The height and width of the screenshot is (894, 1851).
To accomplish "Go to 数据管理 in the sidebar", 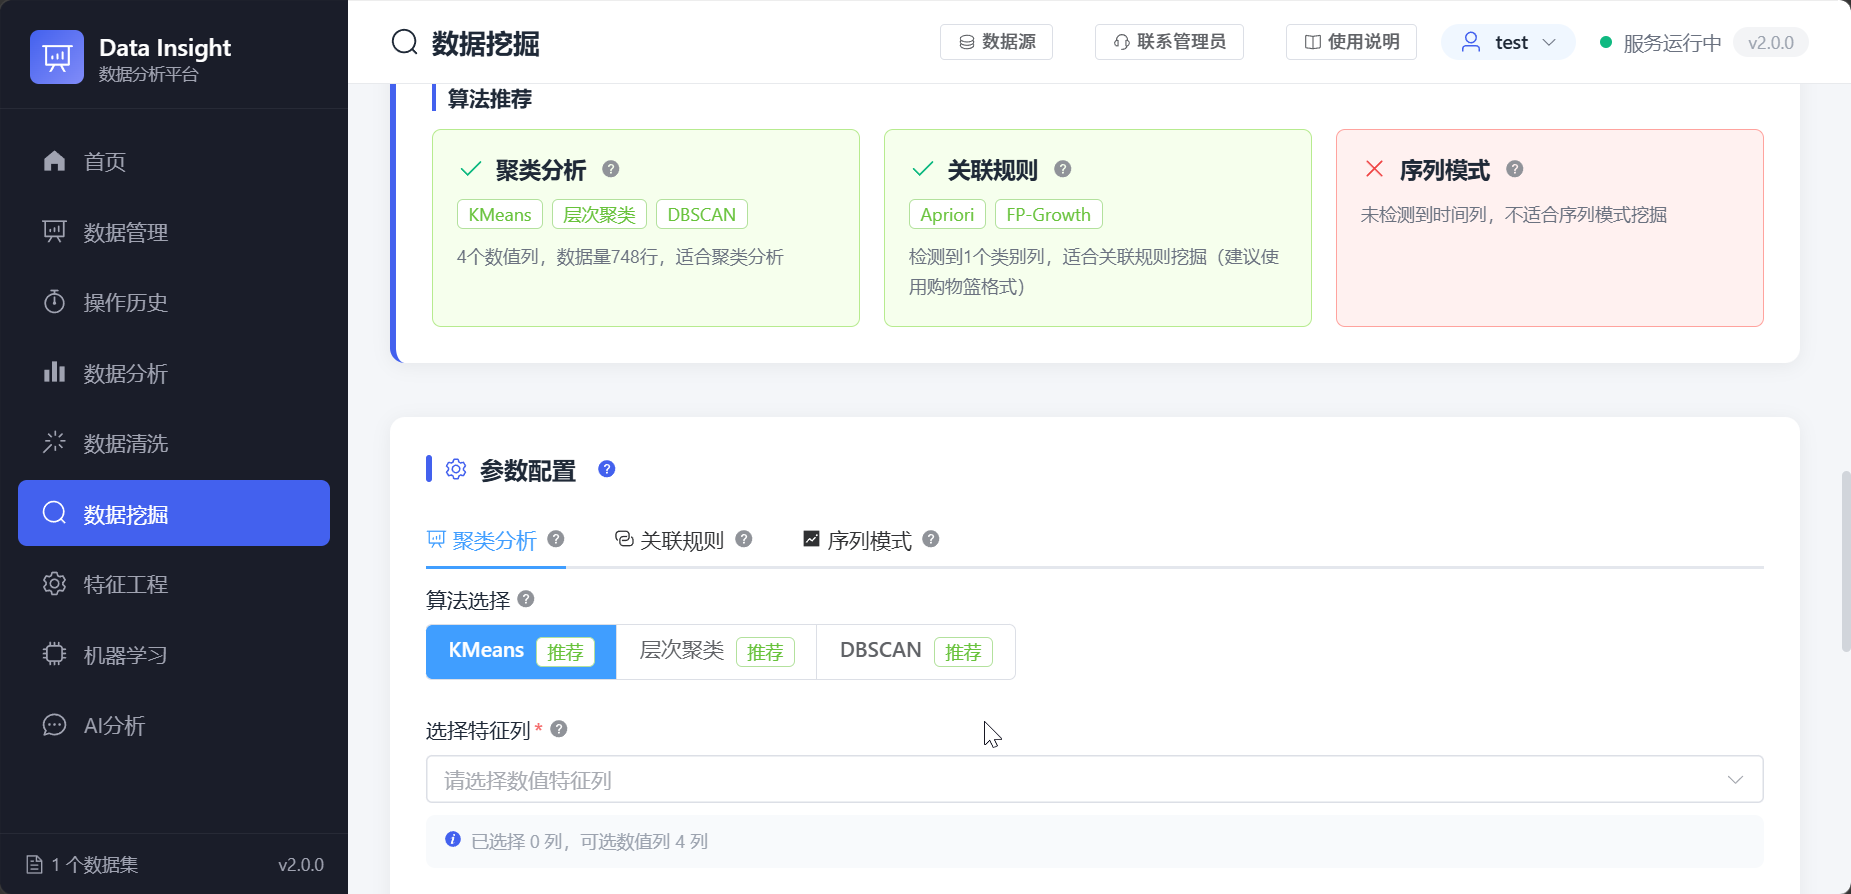I will coord(174,232).
